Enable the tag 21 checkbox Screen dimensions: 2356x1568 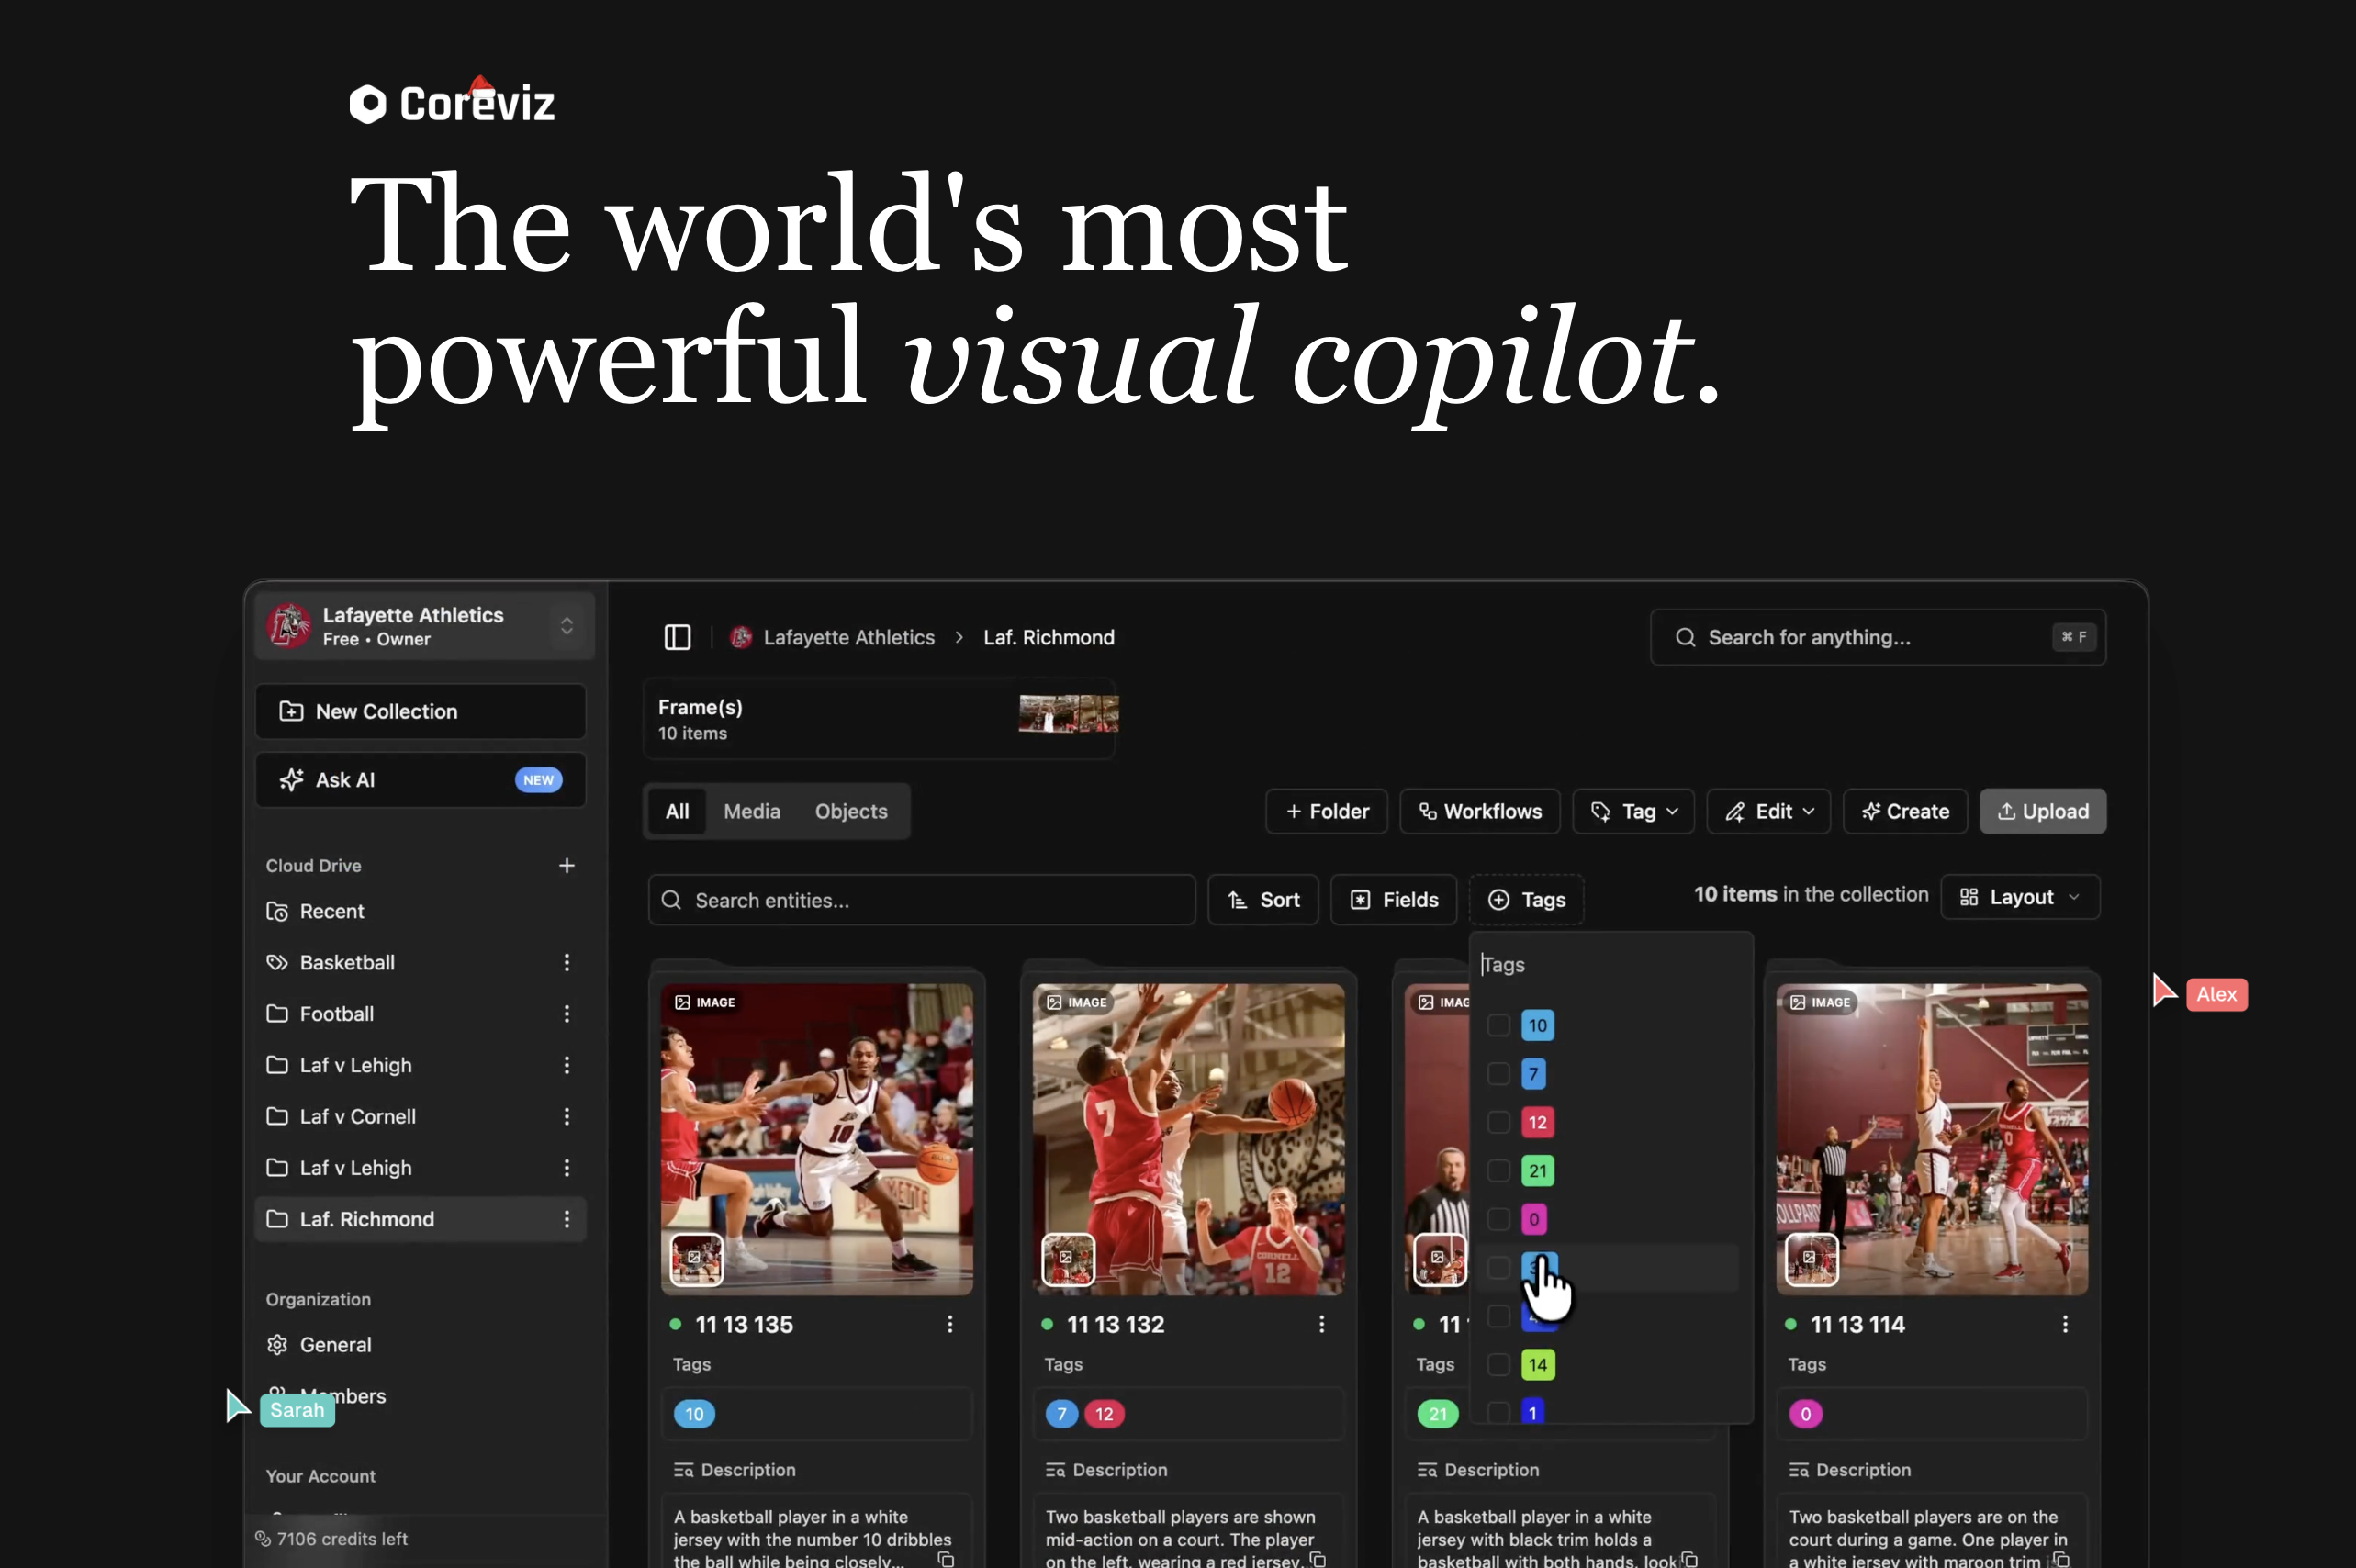point(1498,1171)
